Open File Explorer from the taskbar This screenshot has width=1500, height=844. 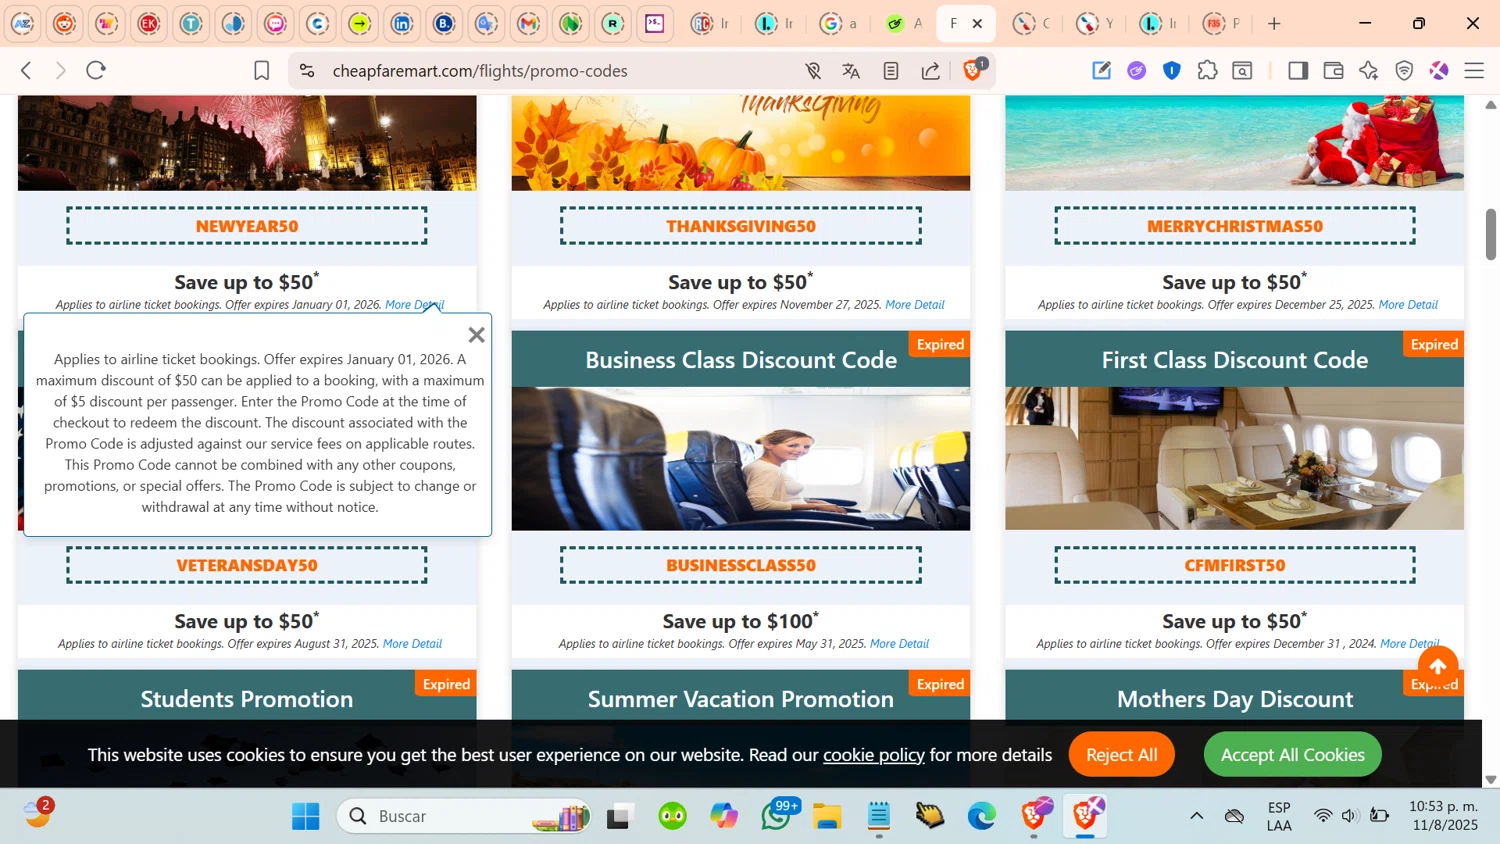point(827,817)
